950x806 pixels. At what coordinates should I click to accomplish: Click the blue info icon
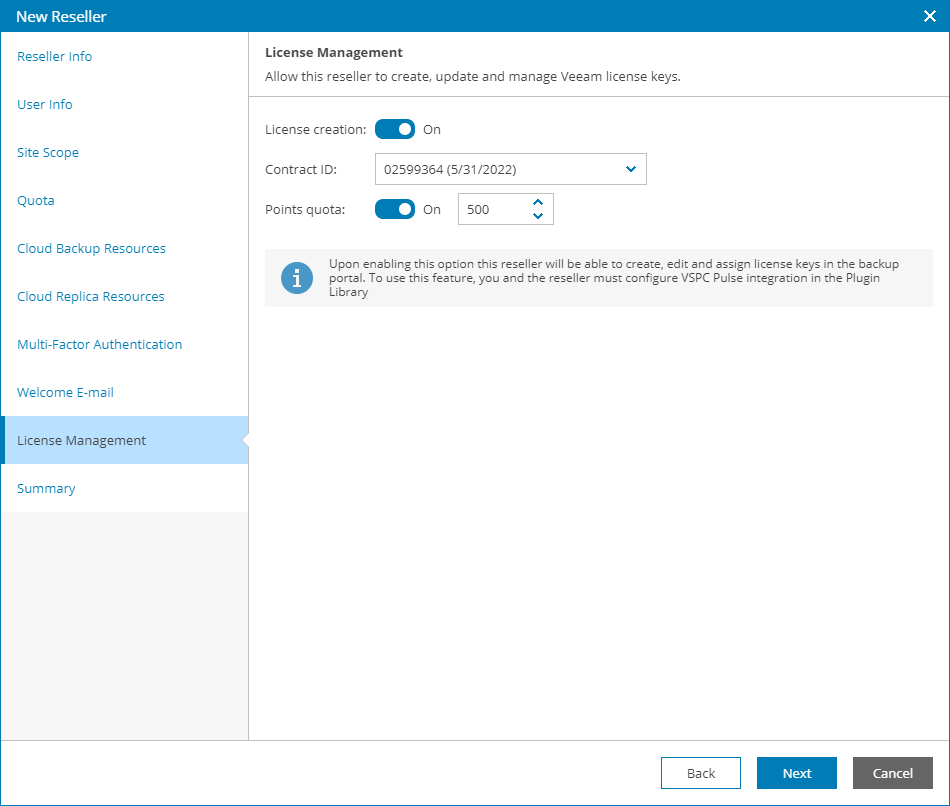[x=297, y=278]
